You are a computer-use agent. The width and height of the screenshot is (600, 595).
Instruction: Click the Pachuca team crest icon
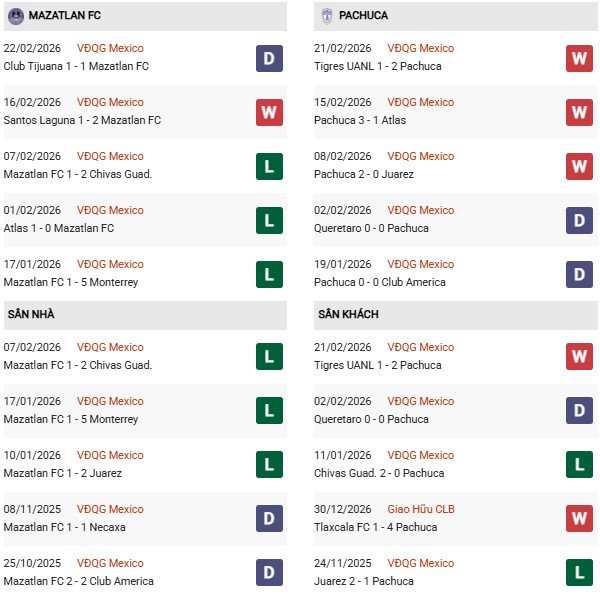pos(327,16)
